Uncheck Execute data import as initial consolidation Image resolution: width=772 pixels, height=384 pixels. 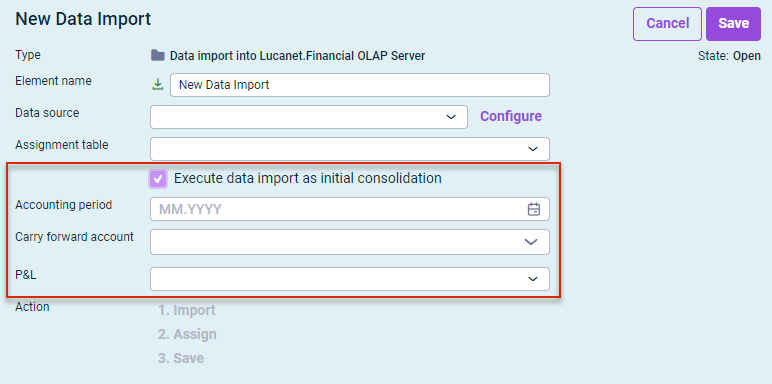click(x=158, y=179)
